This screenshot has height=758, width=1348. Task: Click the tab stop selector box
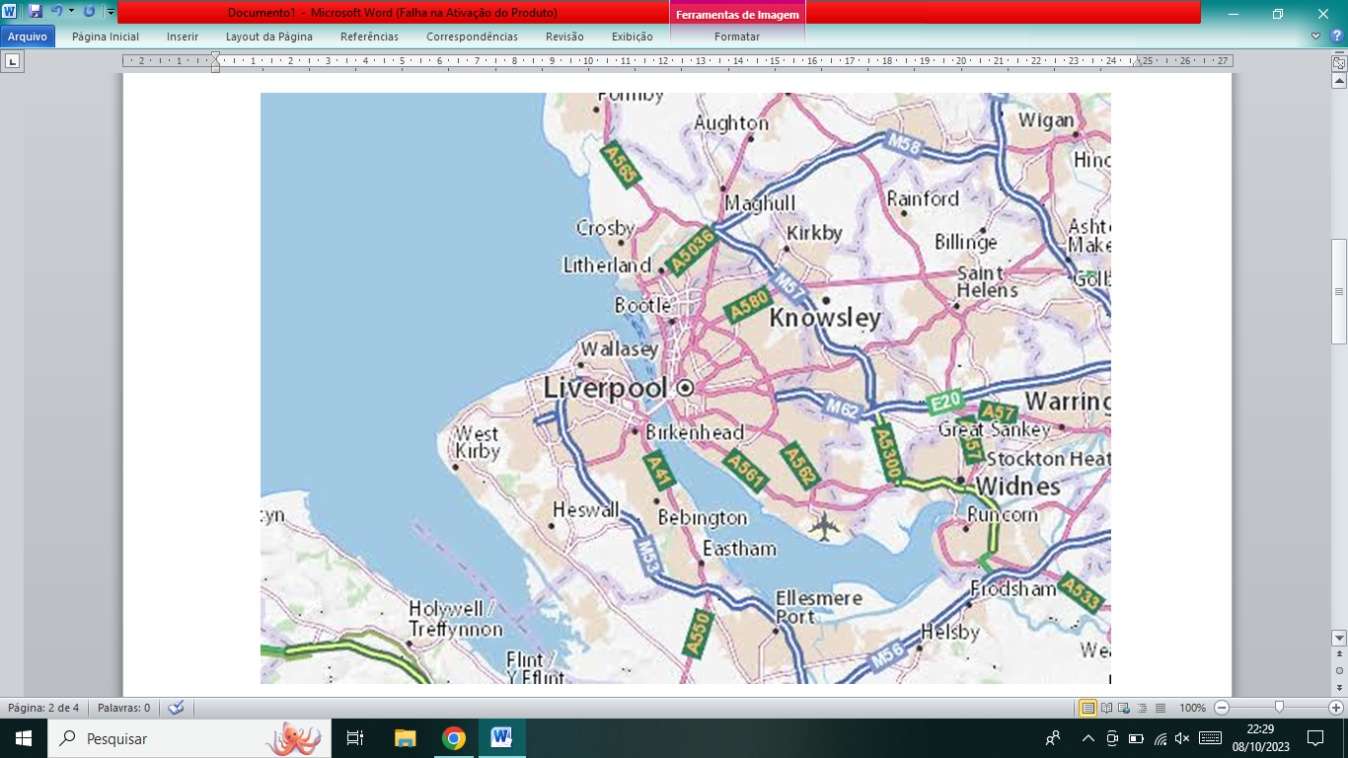pos(12,61)
